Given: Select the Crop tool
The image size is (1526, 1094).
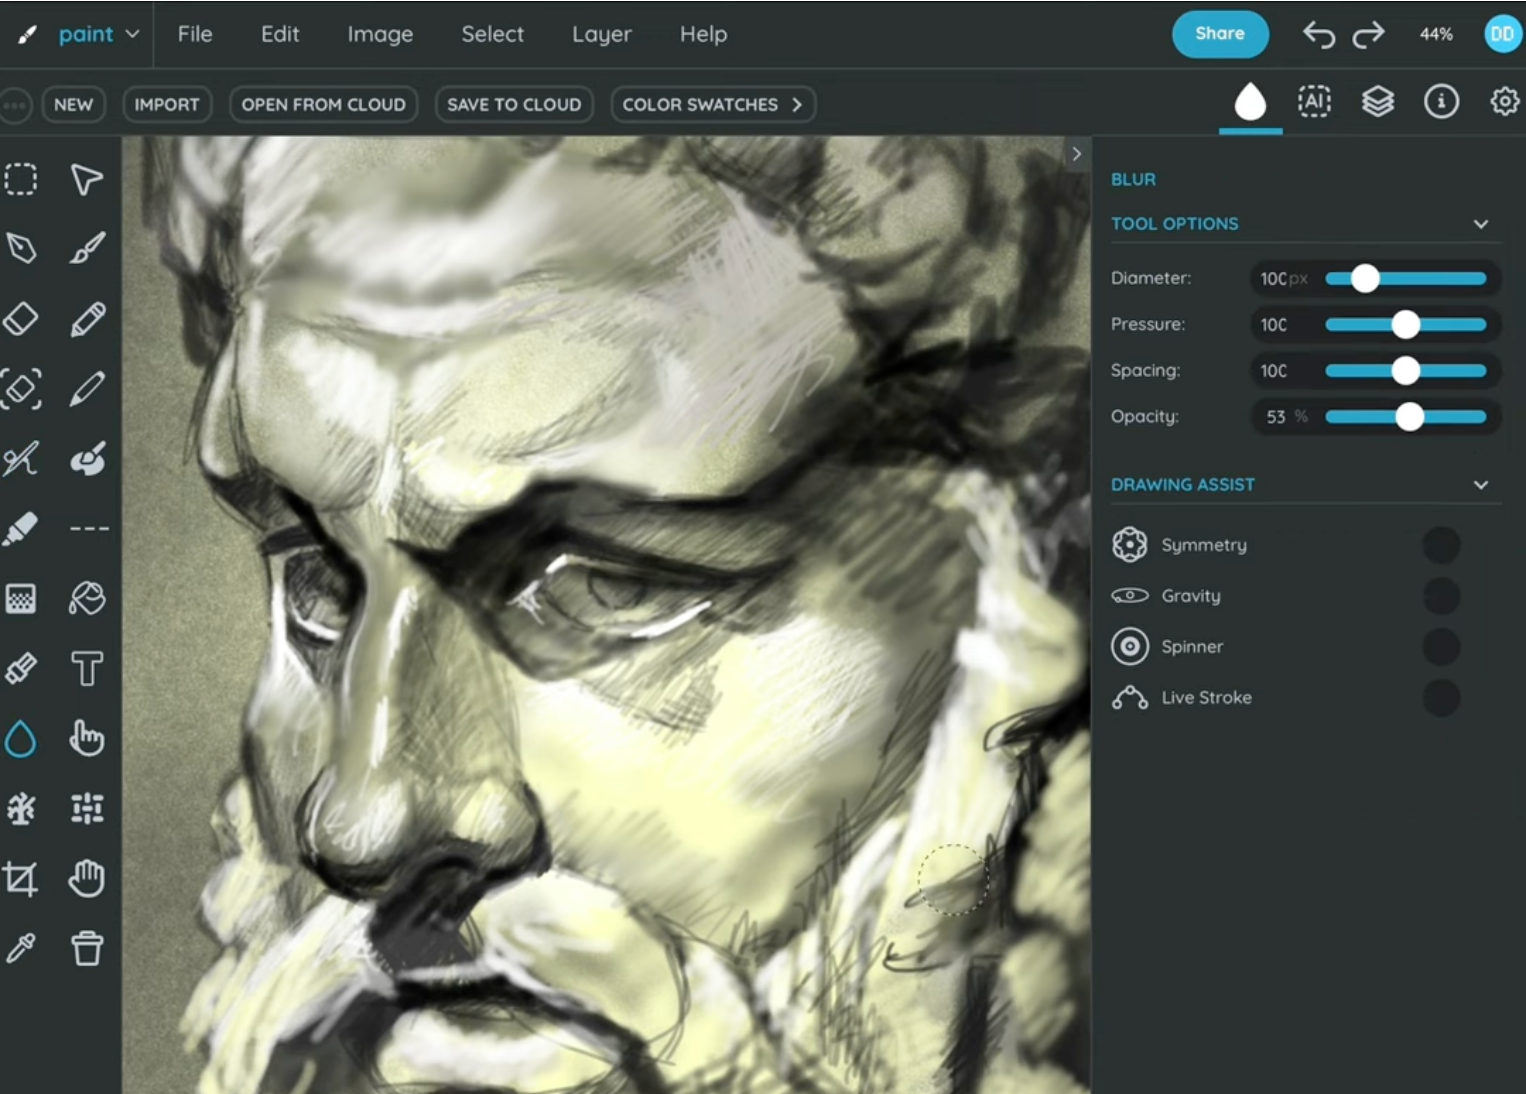Looking at the screenshot, I should pyautogui.click(x=21, y=879).
